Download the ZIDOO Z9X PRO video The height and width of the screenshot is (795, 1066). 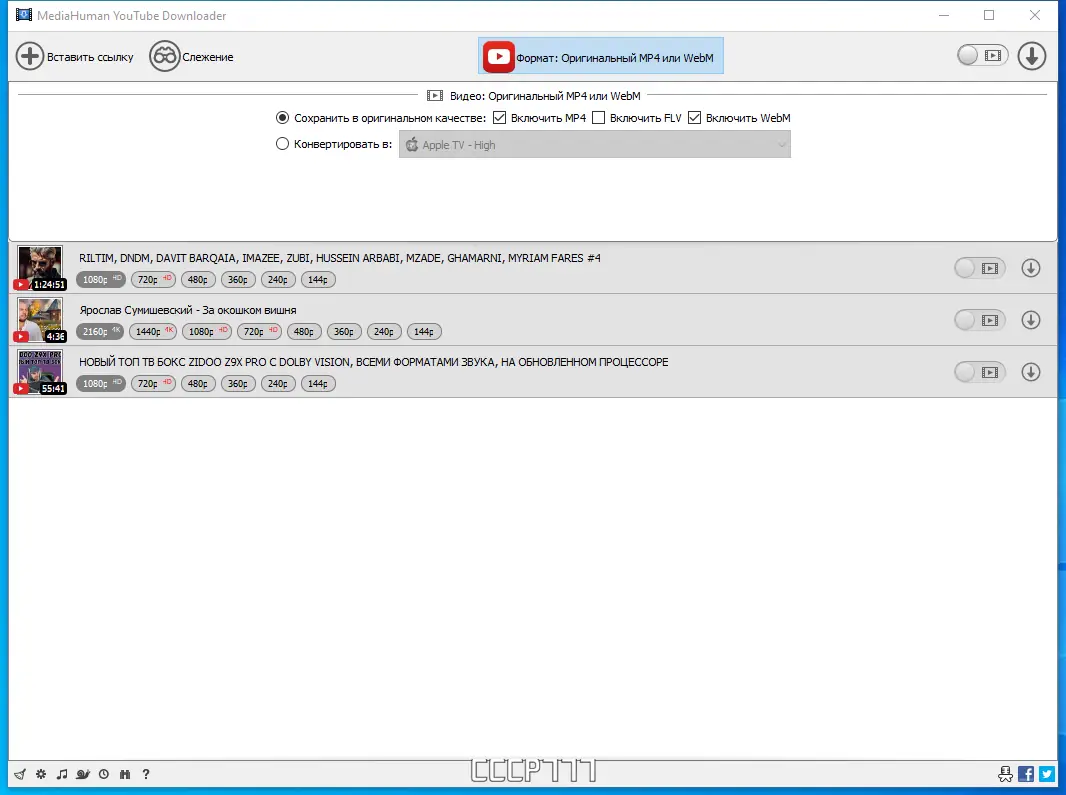pos(1031,372)
